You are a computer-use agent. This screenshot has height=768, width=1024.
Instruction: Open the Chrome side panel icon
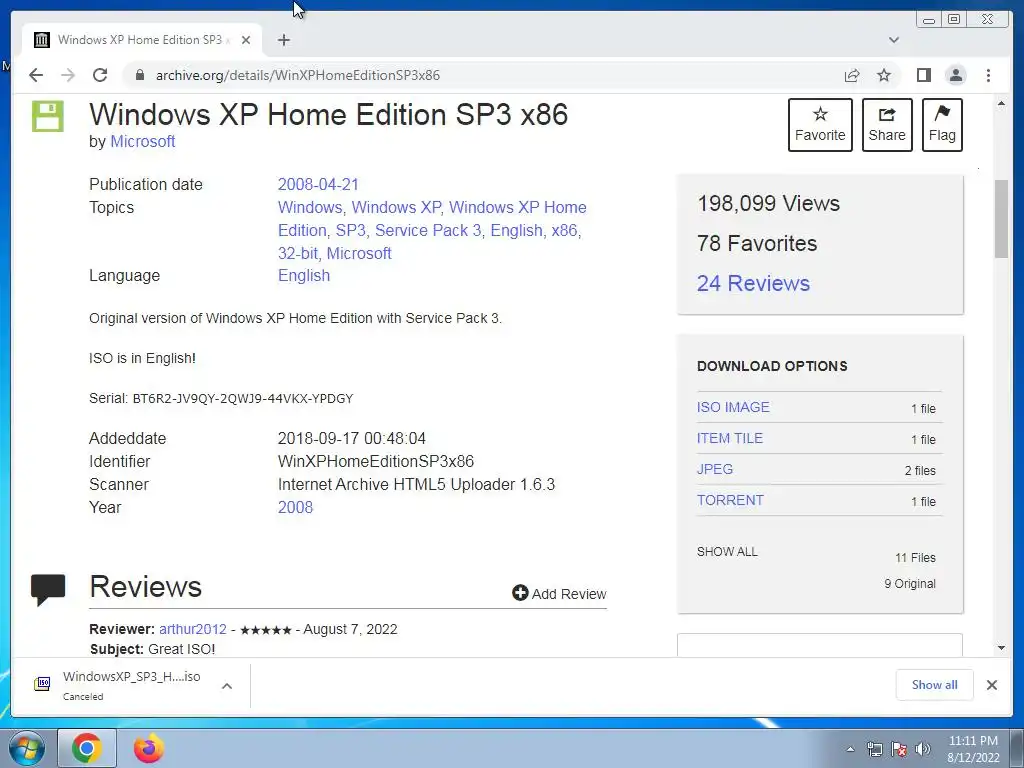(x=923, y=75)
